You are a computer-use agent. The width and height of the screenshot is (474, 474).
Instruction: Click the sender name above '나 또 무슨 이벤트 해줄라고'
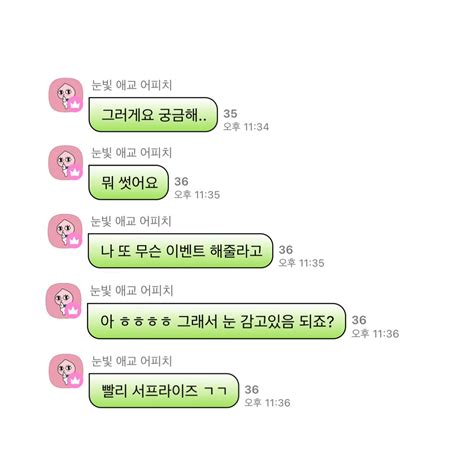[x=131, y=221]
